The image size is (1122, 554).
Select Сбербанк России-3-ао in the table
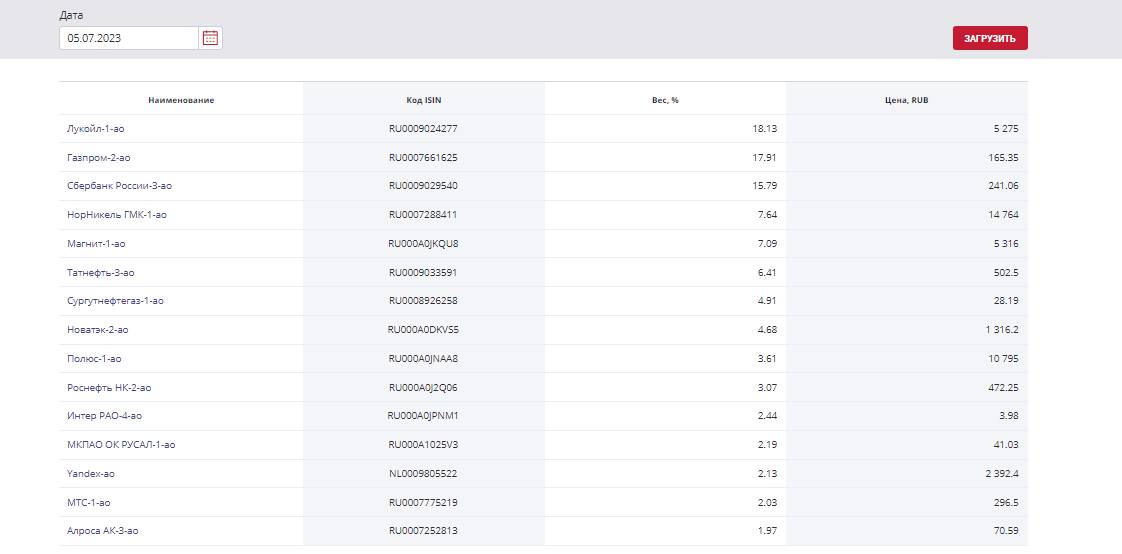119,186
